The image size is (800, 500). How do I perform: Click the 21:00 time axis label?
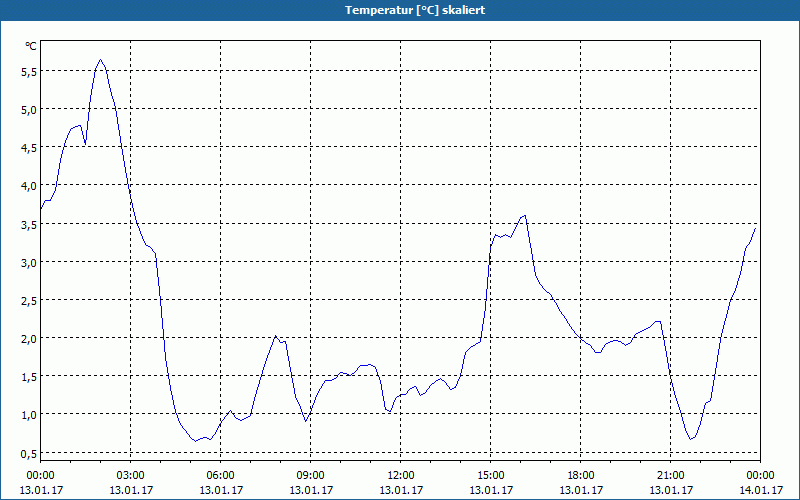pos(671,476)
